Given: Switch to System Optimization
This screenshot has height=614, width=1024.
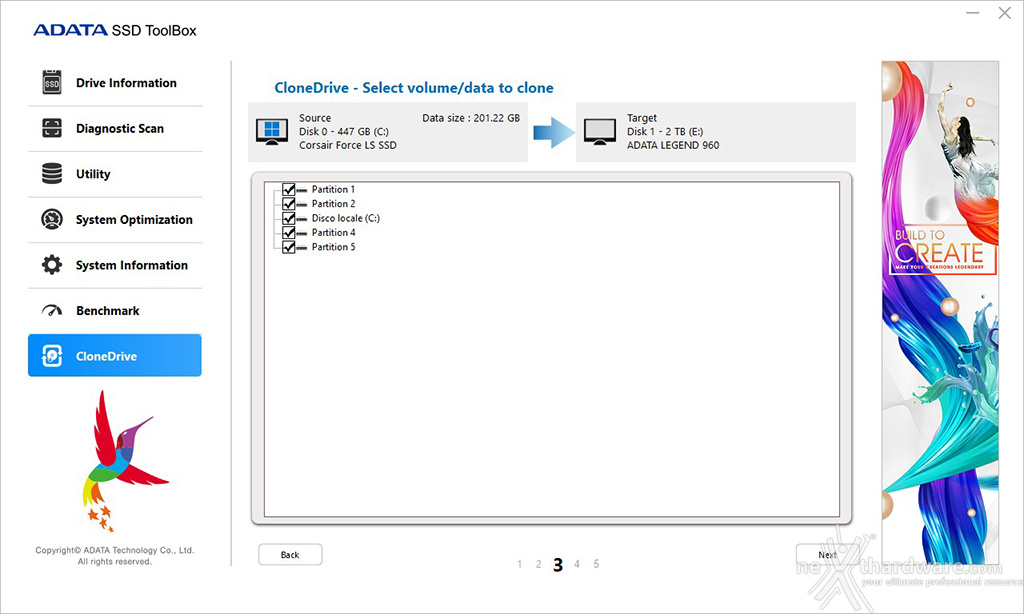Looking at the screenshot, I should tap(115, 220).
